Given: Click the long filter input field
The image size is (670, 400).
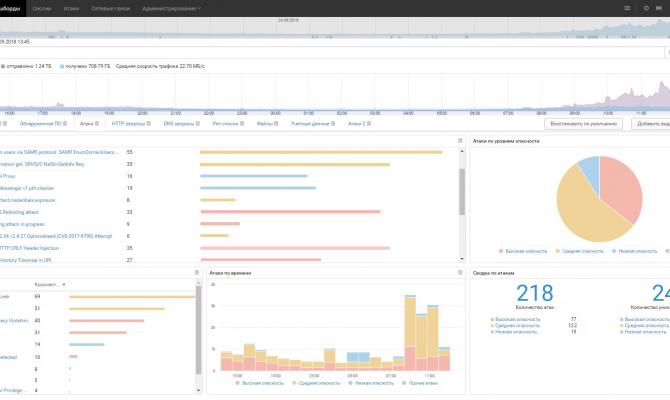Looking at the screenshot, I should [331, 52].
